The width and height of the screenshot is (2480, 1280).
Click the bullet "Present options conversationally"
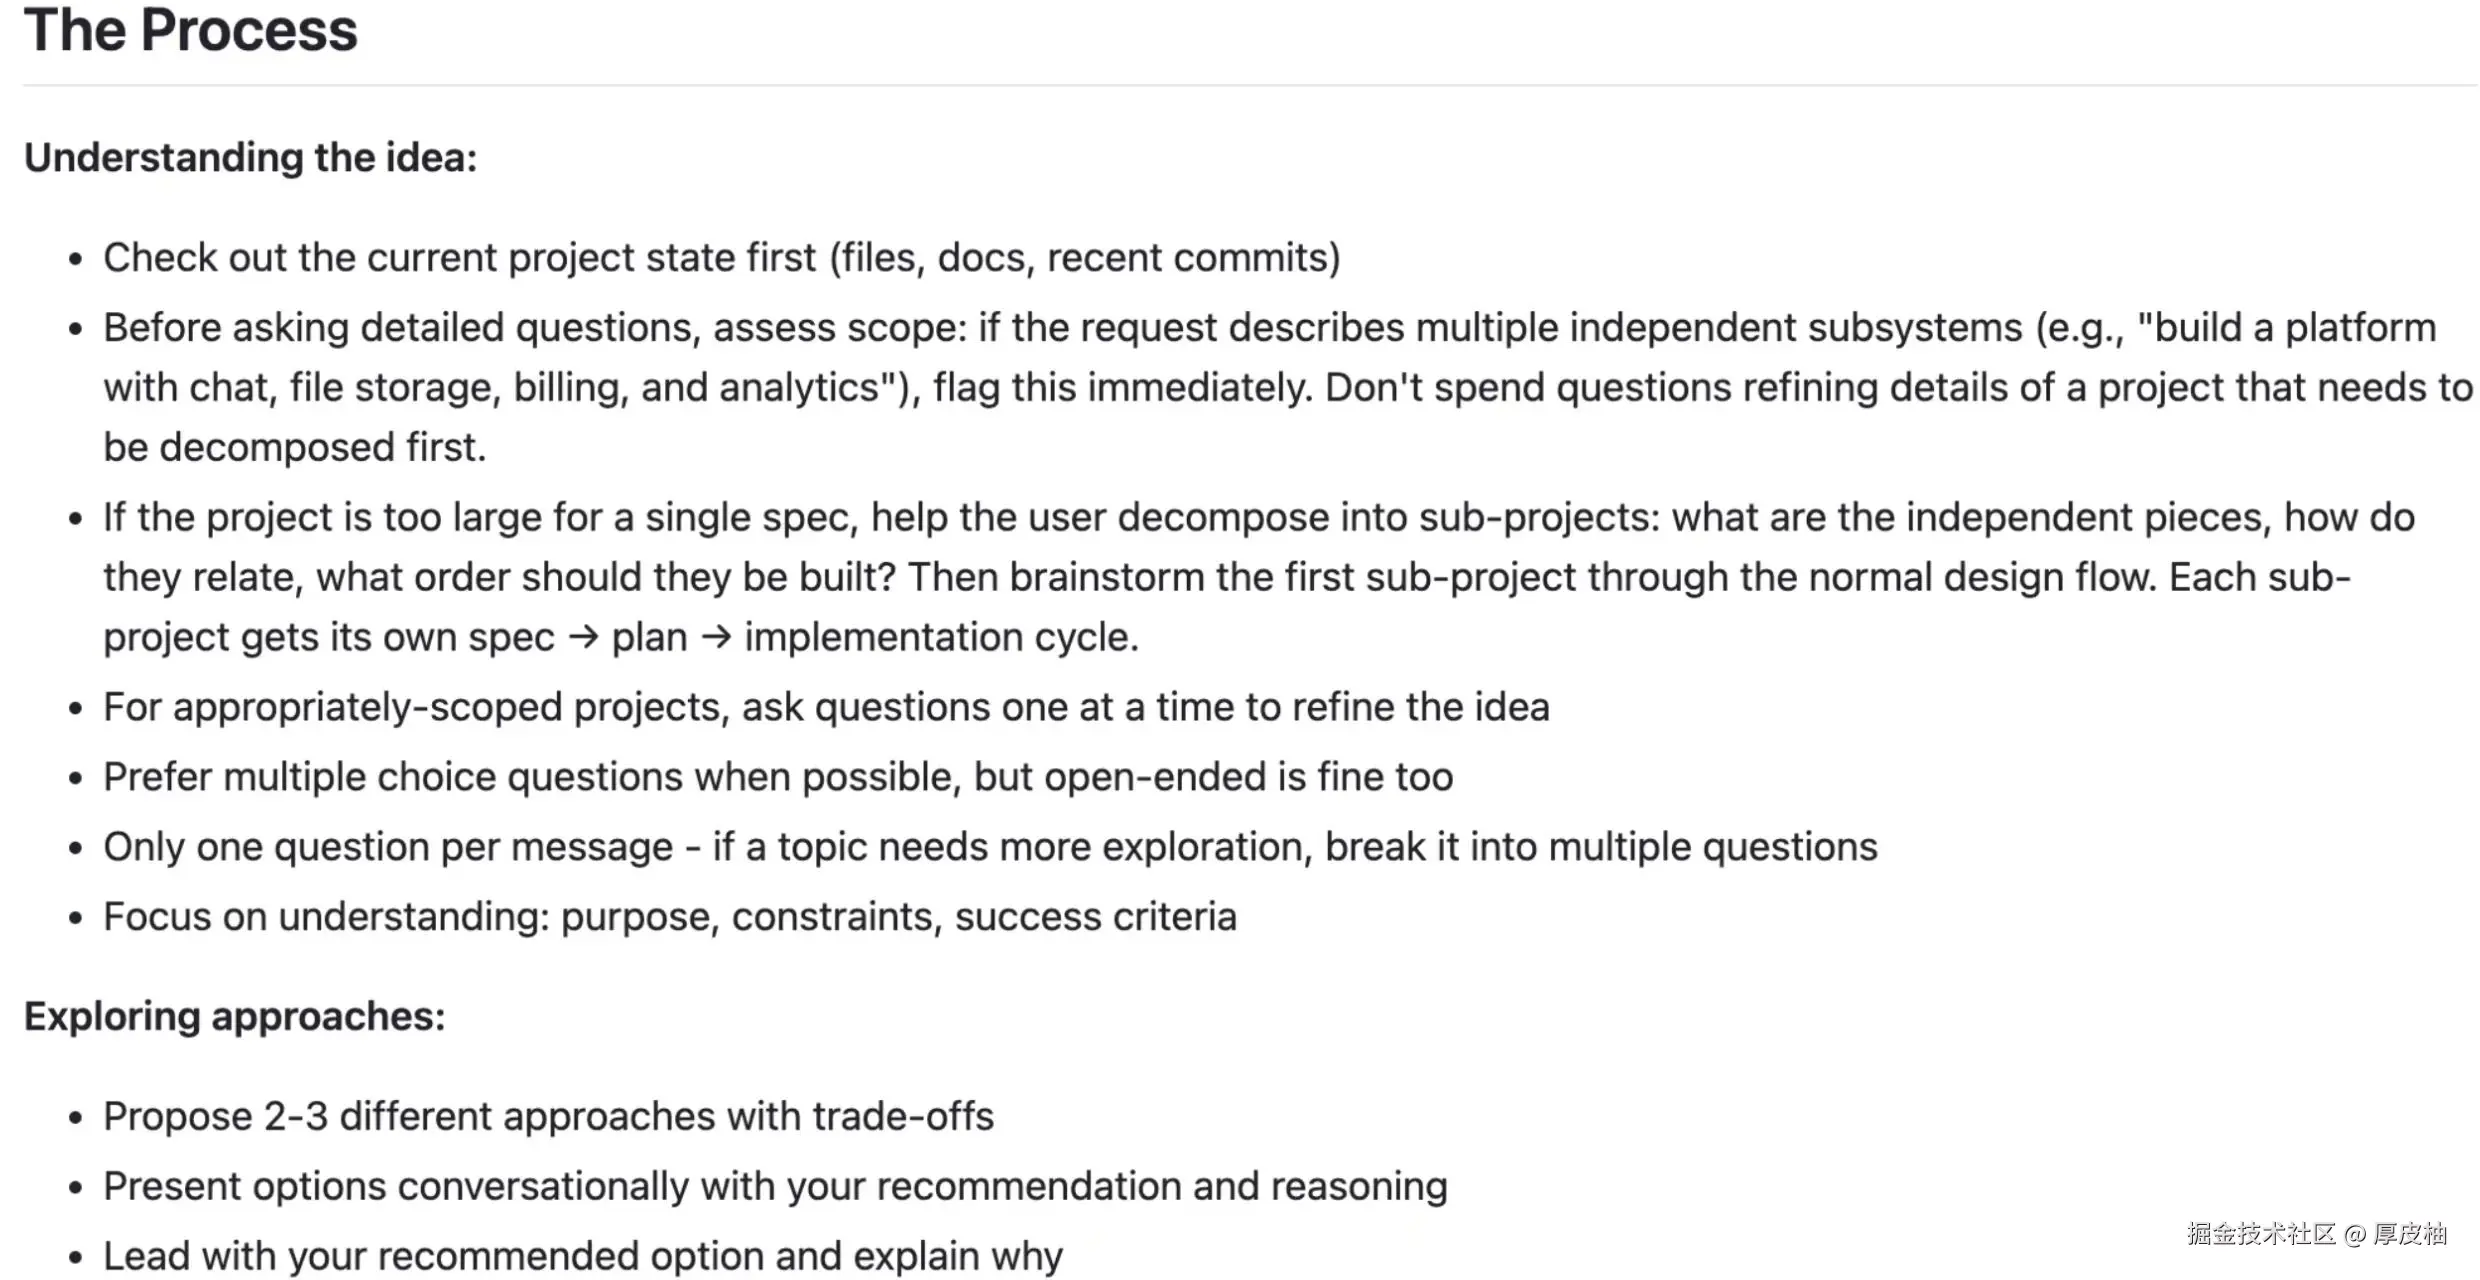[775, 1187]
